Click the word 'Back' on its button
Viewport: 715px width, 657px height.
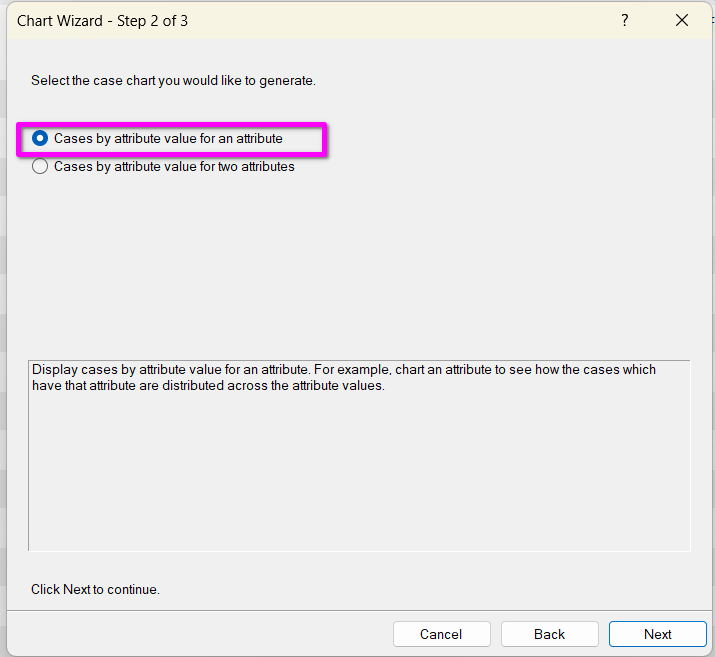549,634
